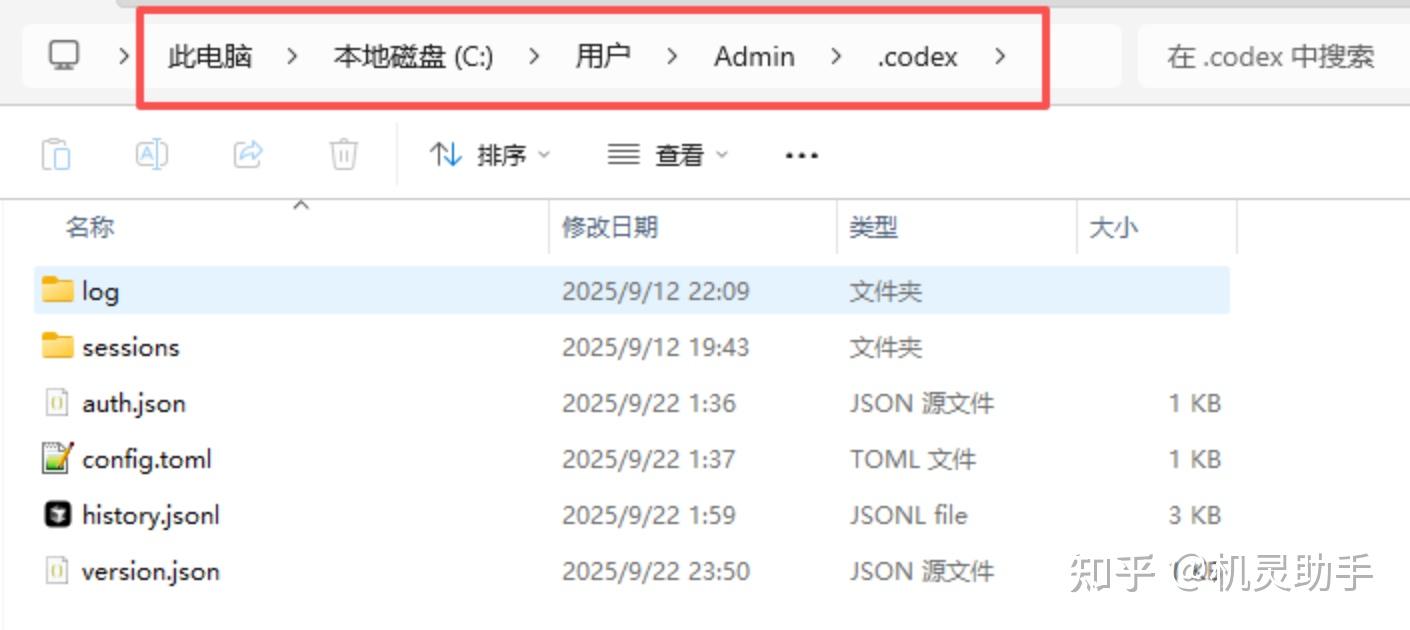This screenshot has height=630, width=1410.
Task: Go to 本地磁盘 (C:) in breadcrumb
Action: [x=413, y=57]
